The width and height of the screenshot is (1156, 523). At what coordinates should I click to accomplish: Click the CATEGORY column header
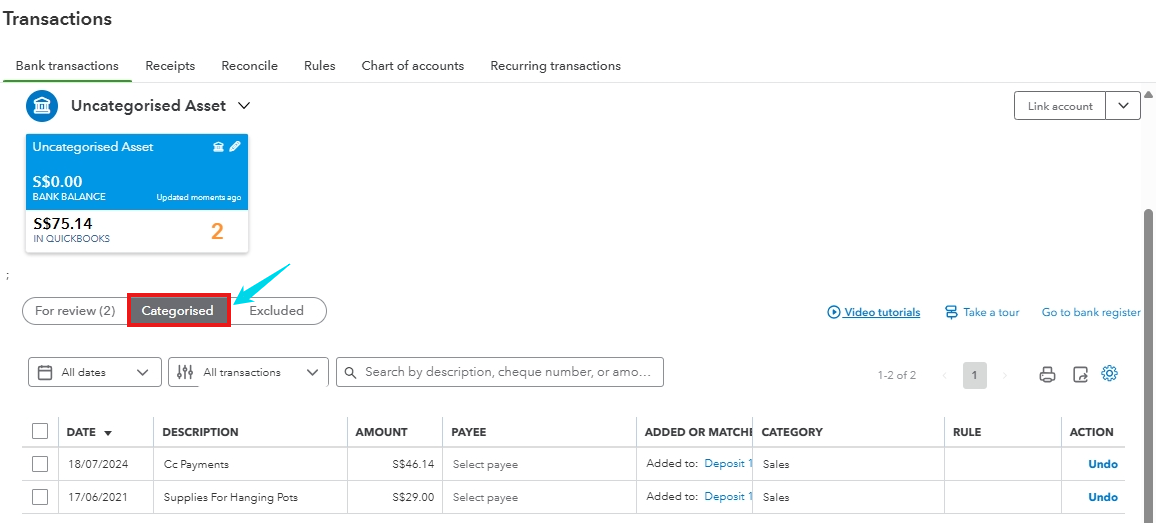pyautogui.click(x=792, y=432)
